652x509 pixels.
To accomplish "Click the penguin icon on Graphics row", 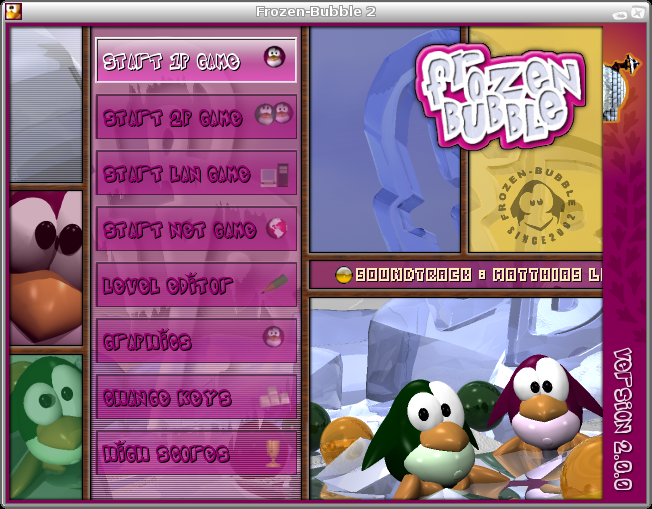I will pyautogui.click(x=274, y=337).
